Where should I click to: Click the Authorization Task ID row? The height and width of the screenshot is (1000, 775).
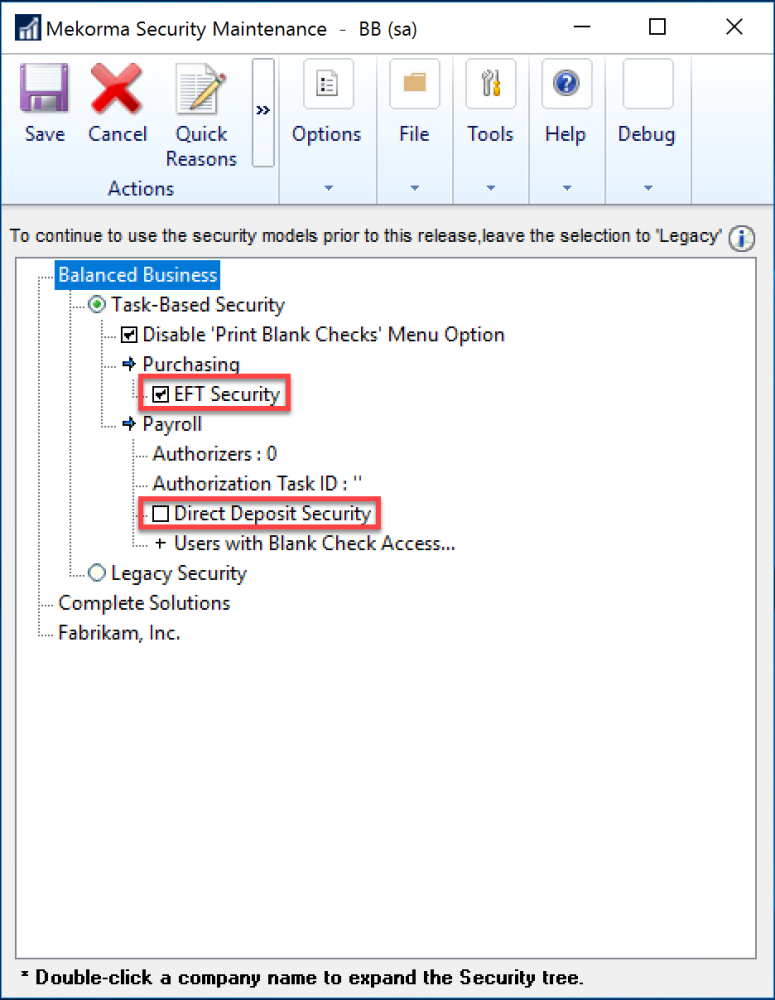click(x=257, y=484)
